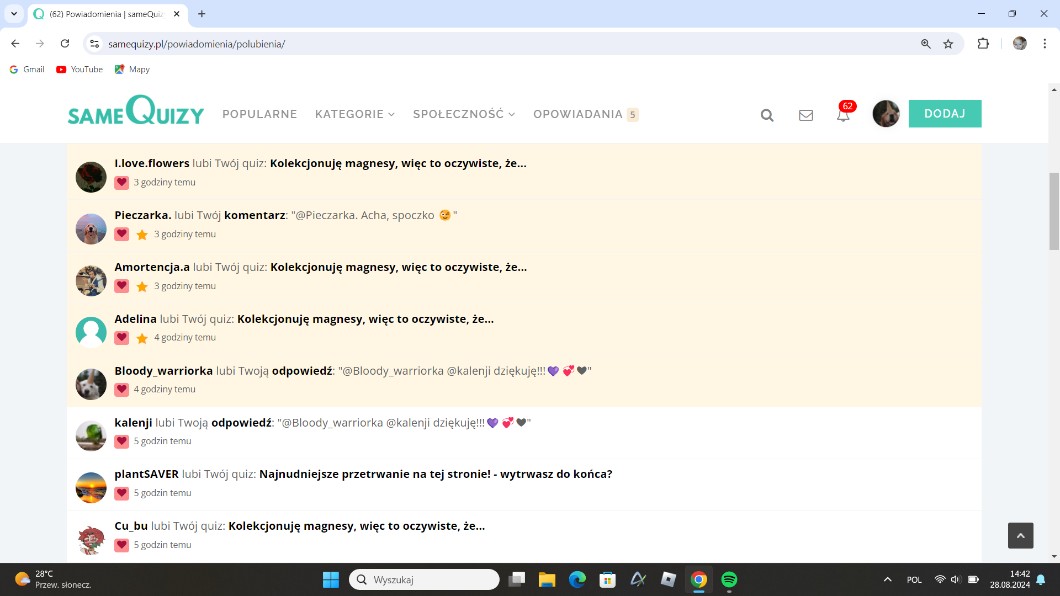Open the messages envelope icon
The height and width of the screenshot is (596, 1060).
pyautogui.click(x=806, y=115)
